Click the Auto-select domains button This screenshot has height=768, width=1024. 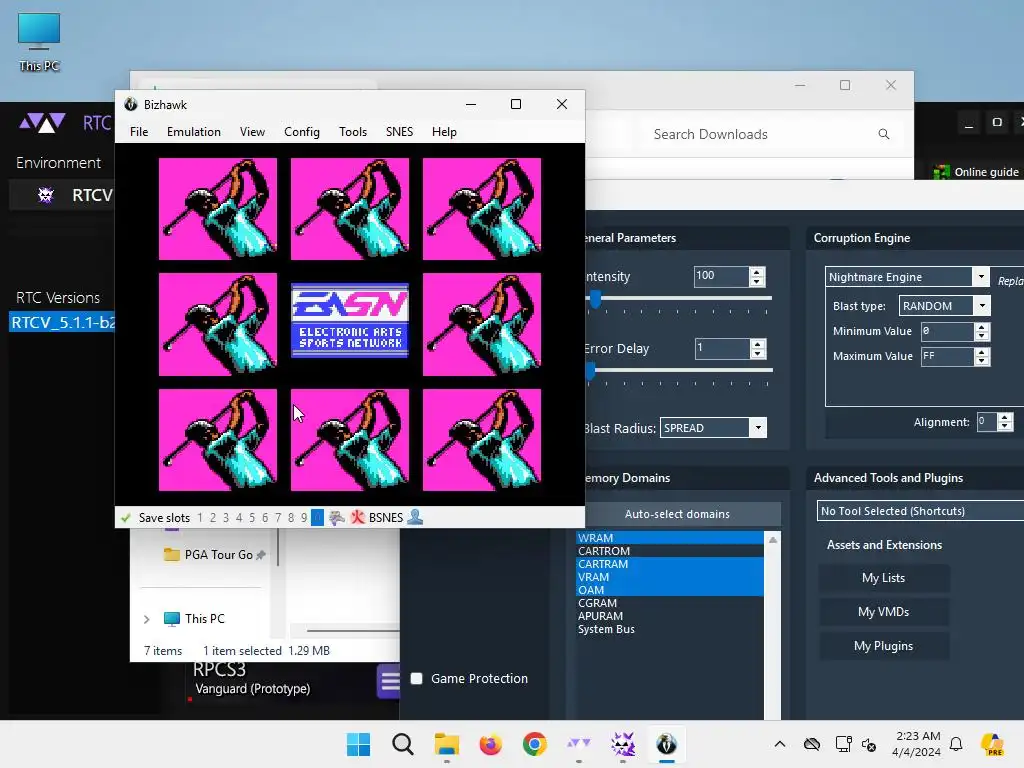(677, 514)
